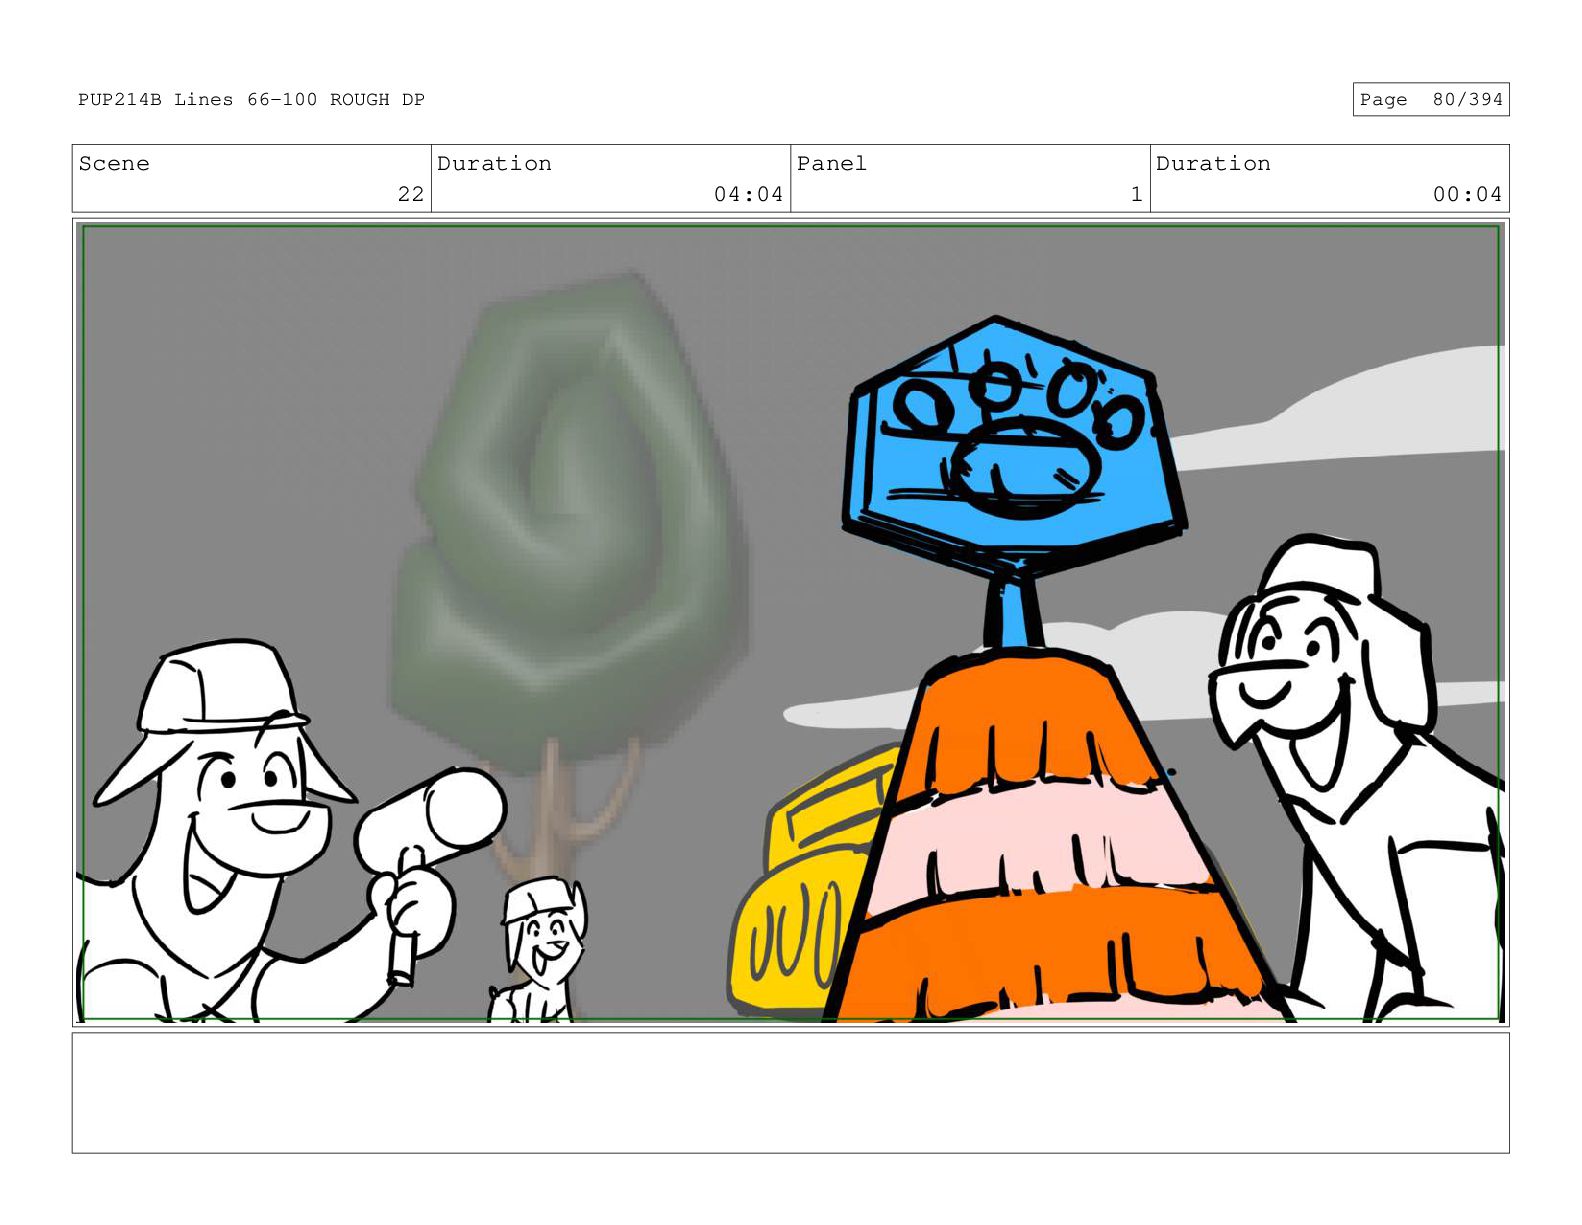The width and height of the screenshot is (1582, 1225).
Task: Click the large dog character on the right
Action: click(x=1355, y=780)
